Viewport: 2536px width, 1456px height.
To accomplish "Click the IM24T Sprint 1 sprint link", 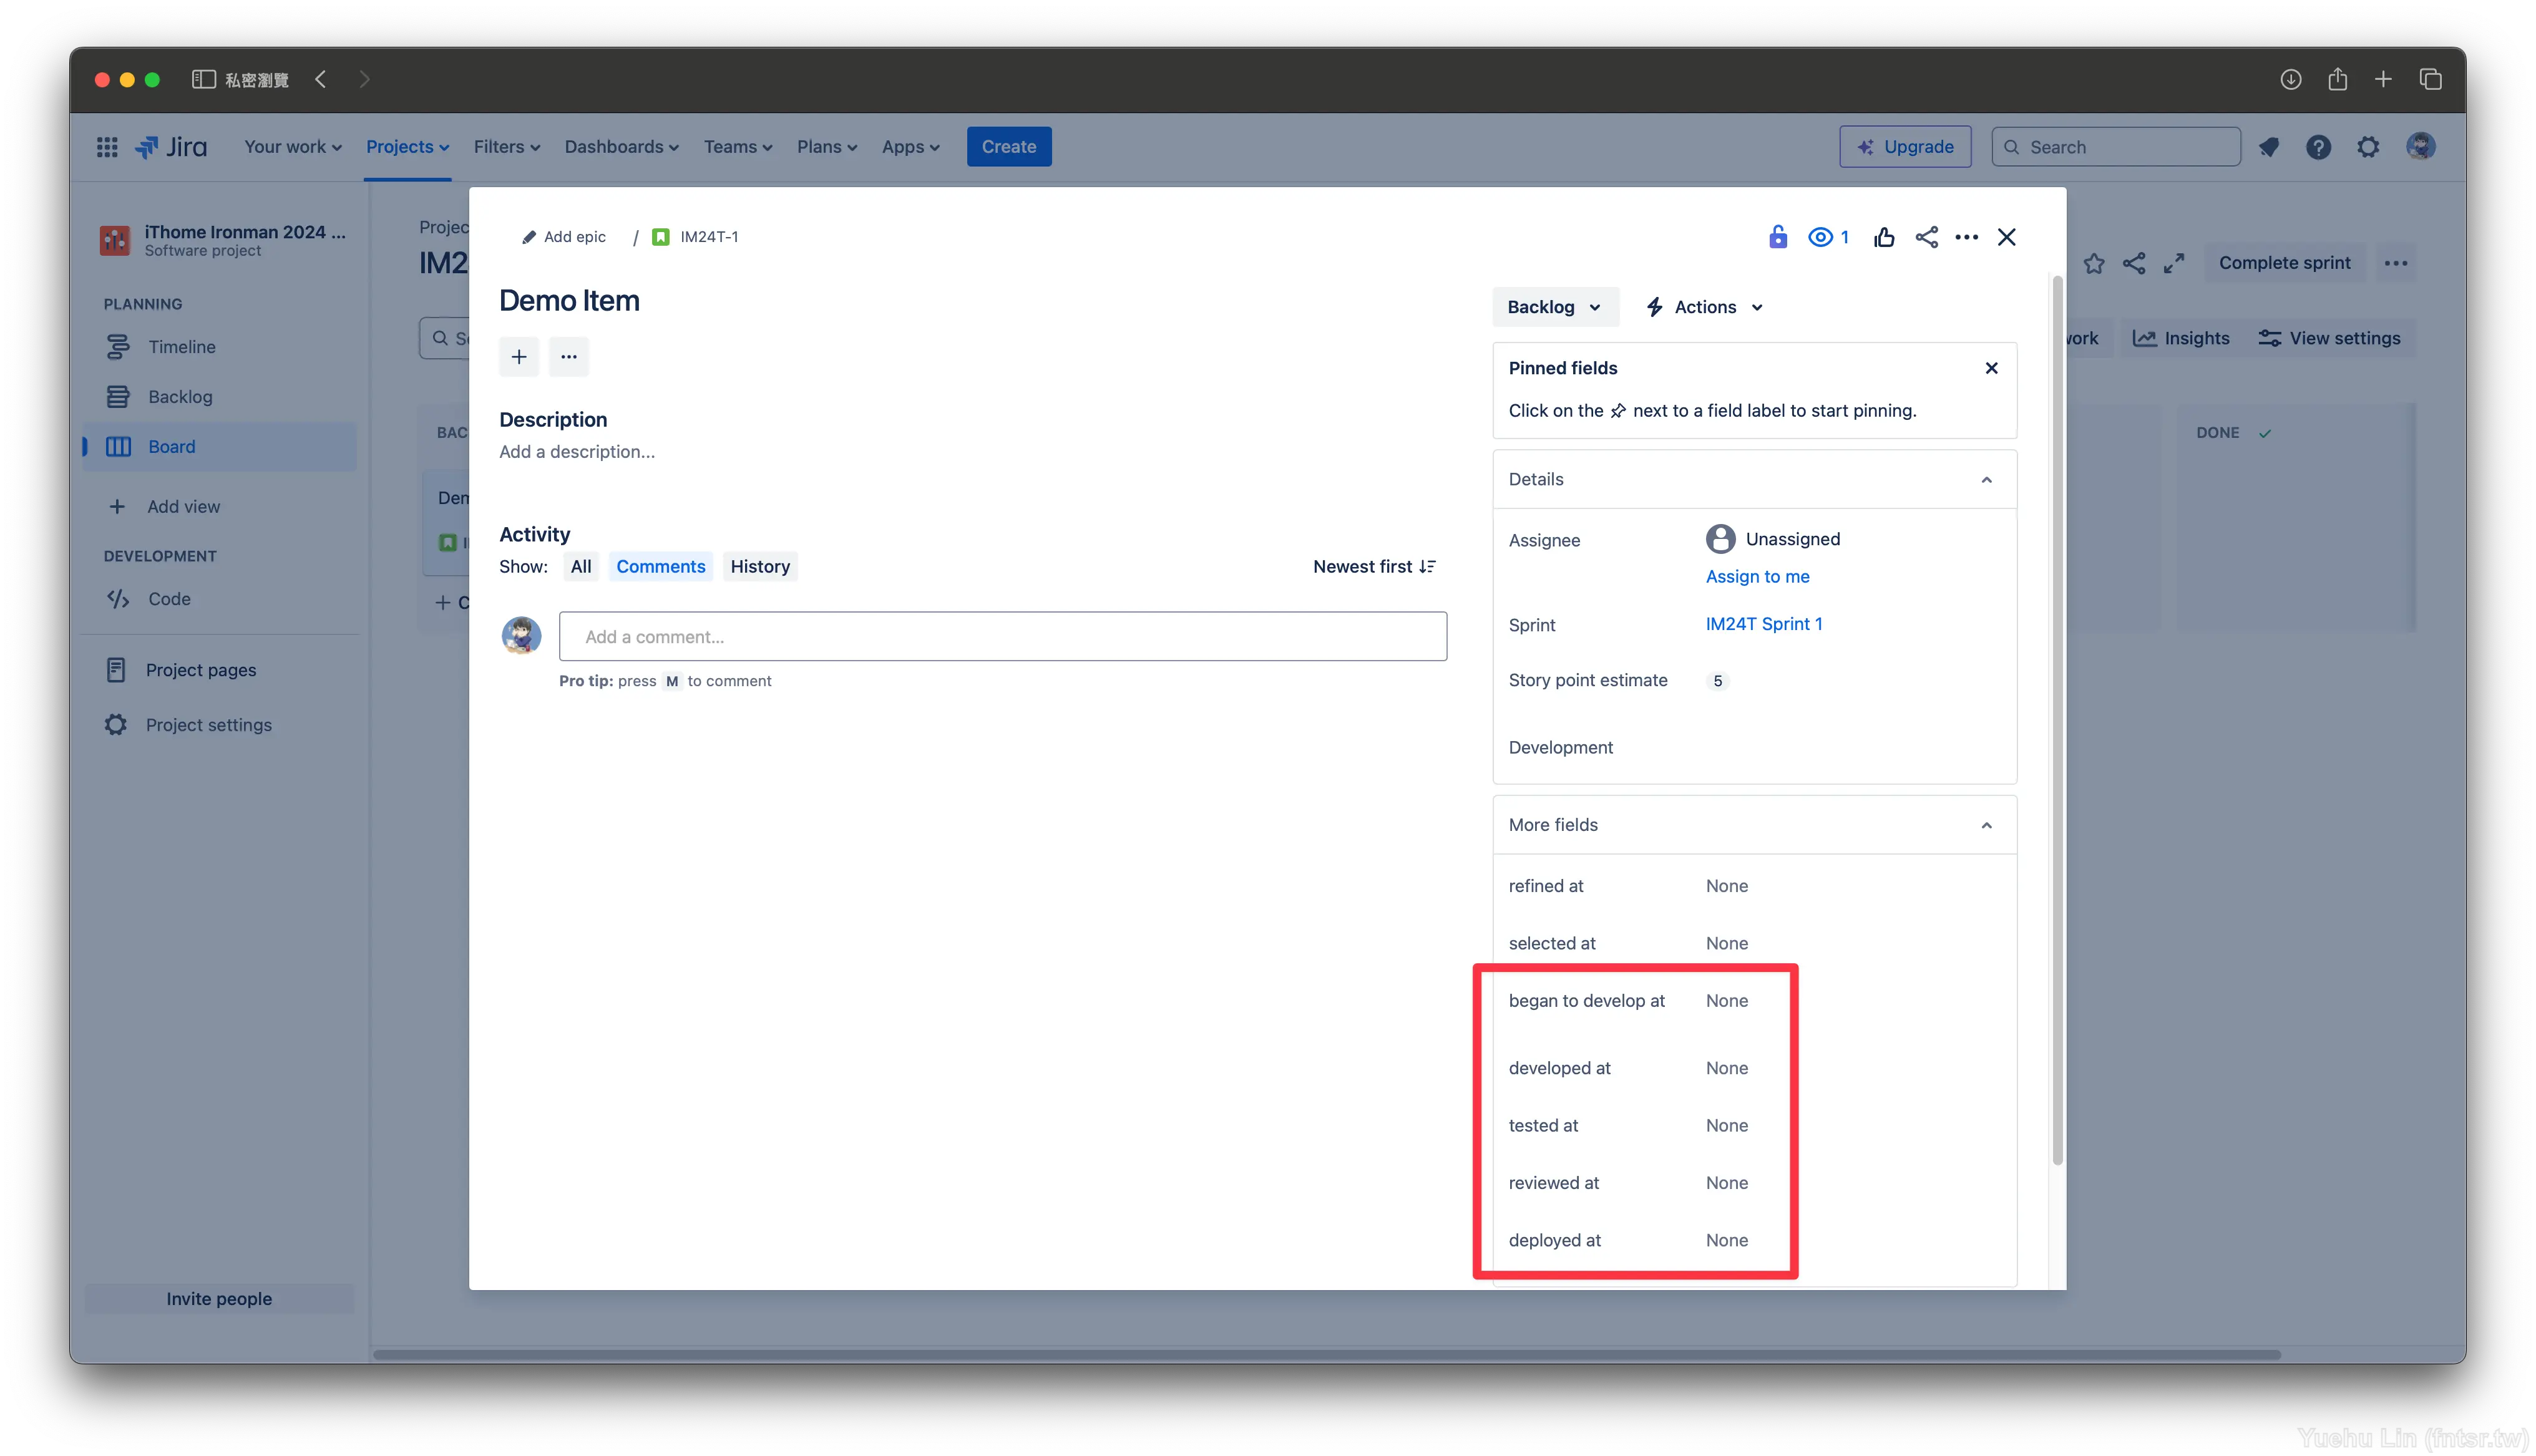I will (1764, 623).
